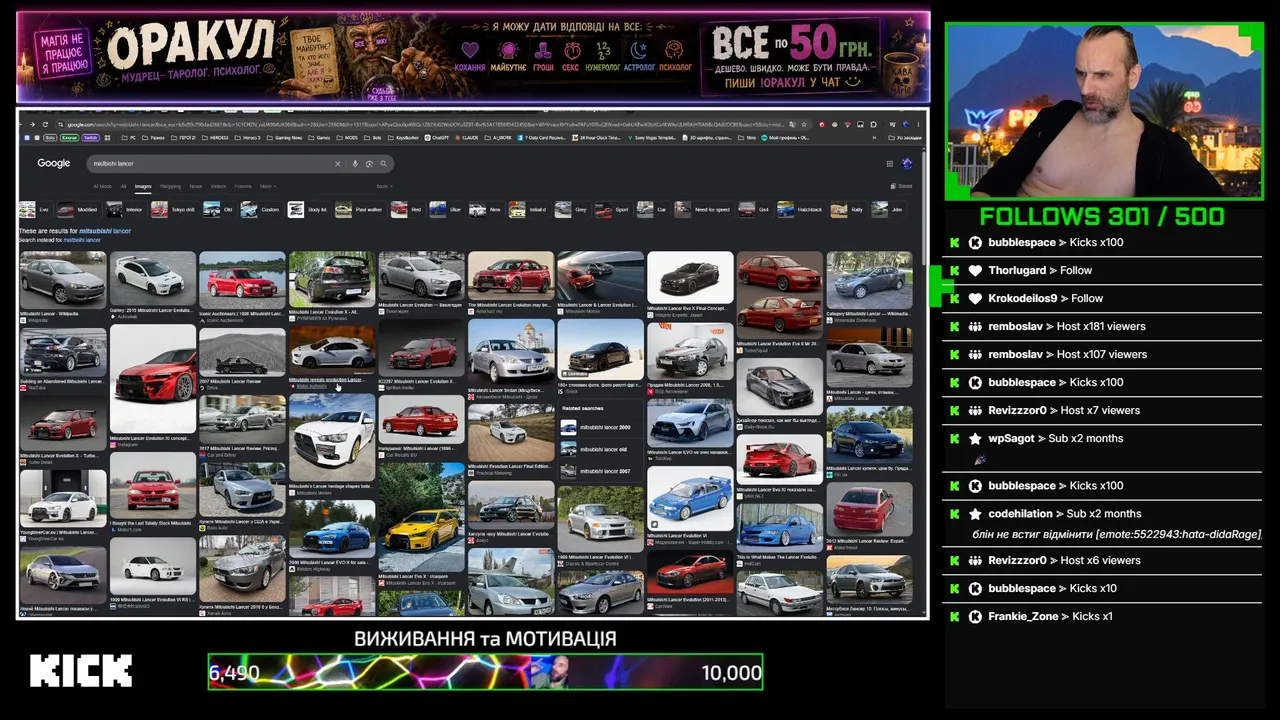Filter images by the Body kit chip
Image resolution: width=1280 pixels, height=720 pixels.
308,210
